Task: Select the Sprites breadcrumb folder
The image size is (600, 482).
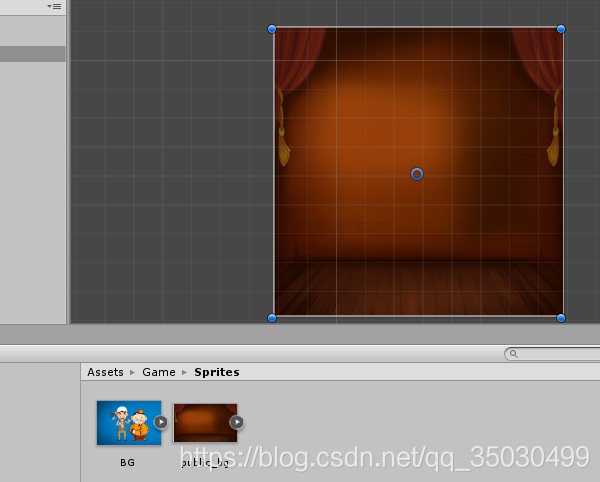Action: 217,372
